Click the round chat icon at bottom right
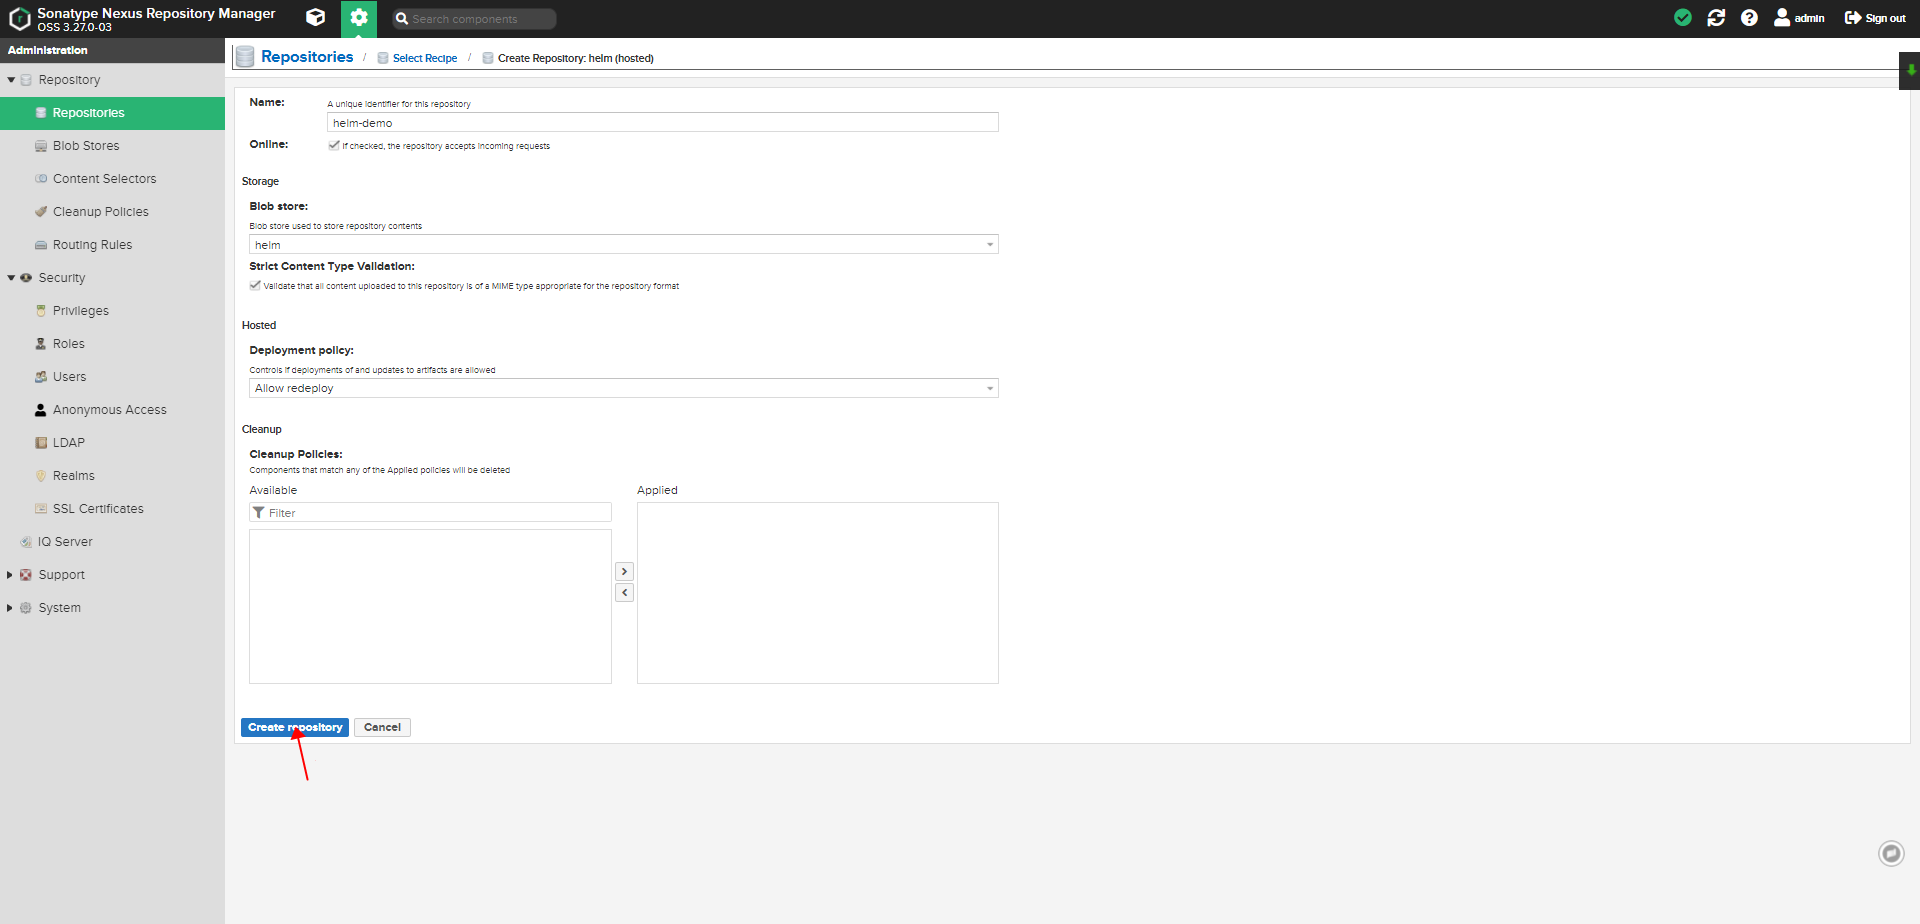1920x924 pixels. coord(1891,853)
